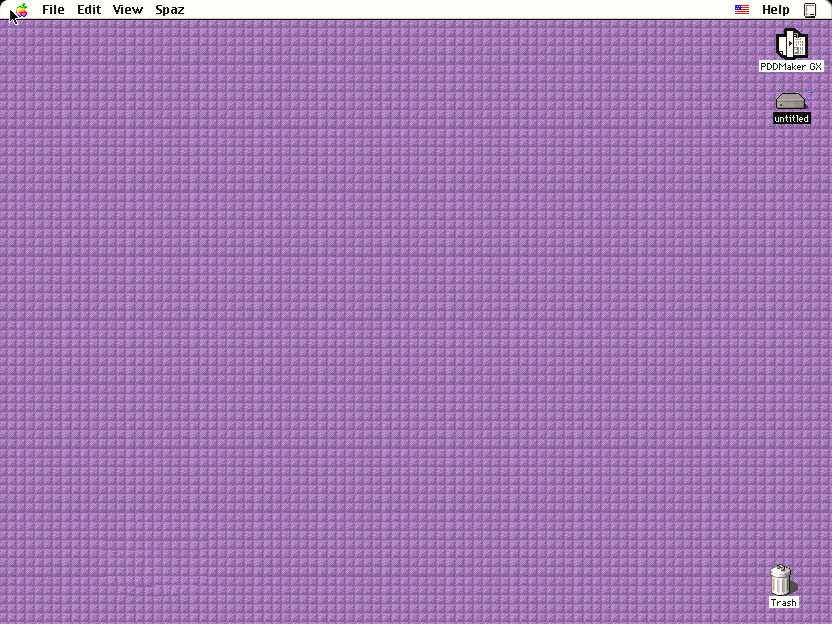Click the 'PDDMaker GX' icon label

[791, 66]
